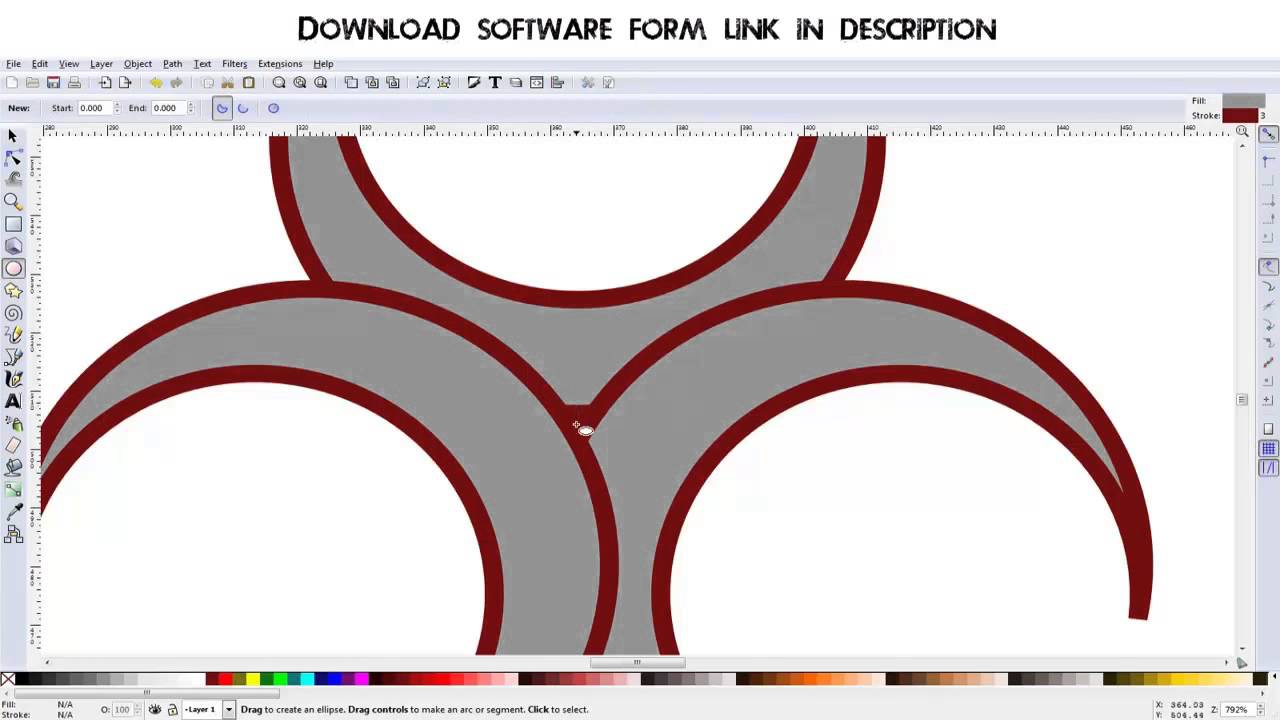Select the Spiral tool
The height and width of the screenshot is (720, 1280).
[x=14, y=312]
